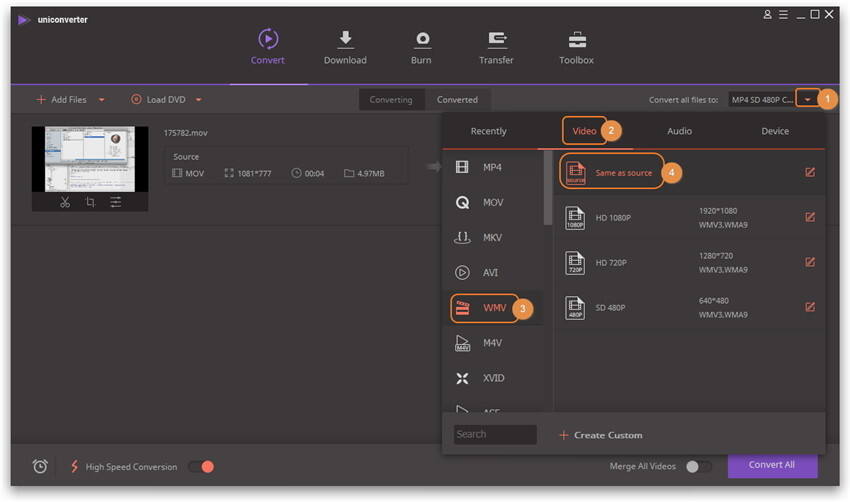This screenshot has height=502, width=850.
Task: Click Create Custom
Action: (601, 435)
